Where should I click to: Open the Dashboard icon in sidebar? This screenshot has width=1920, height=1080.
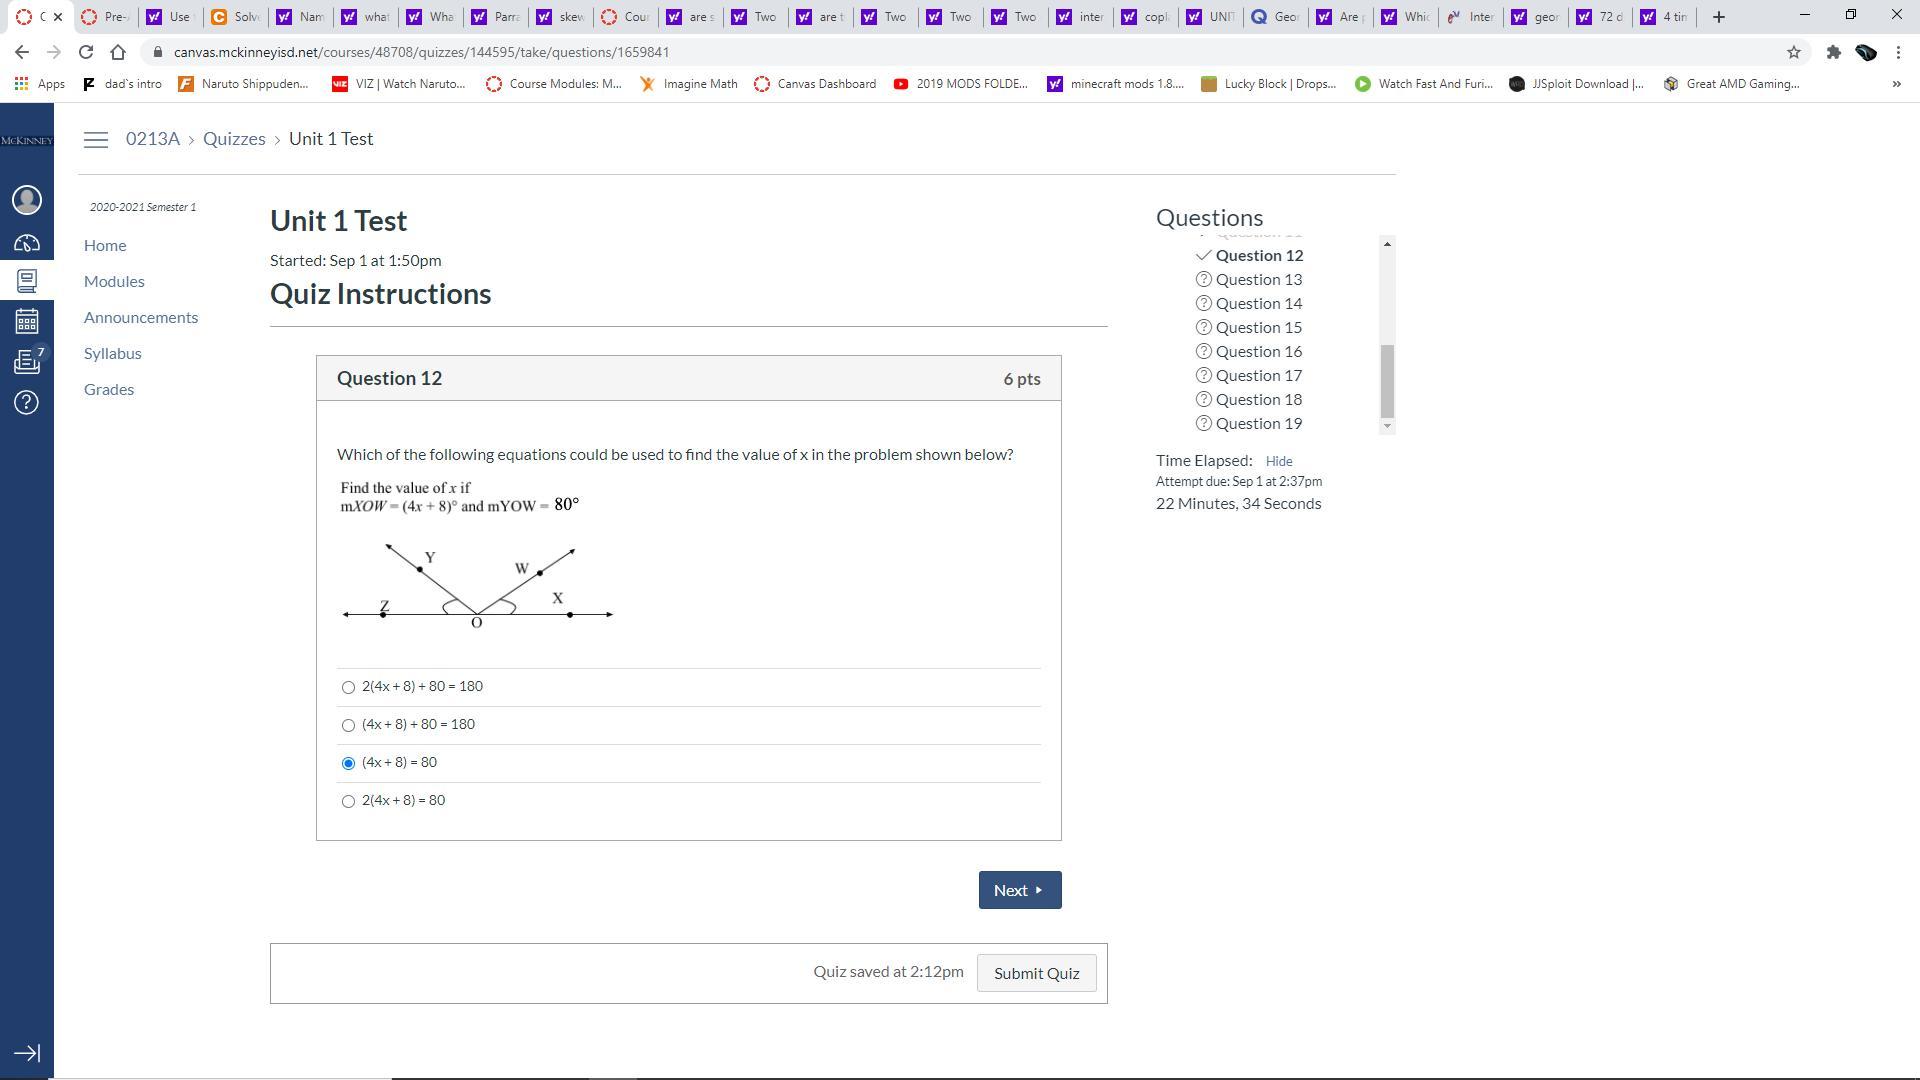[27, 243]
